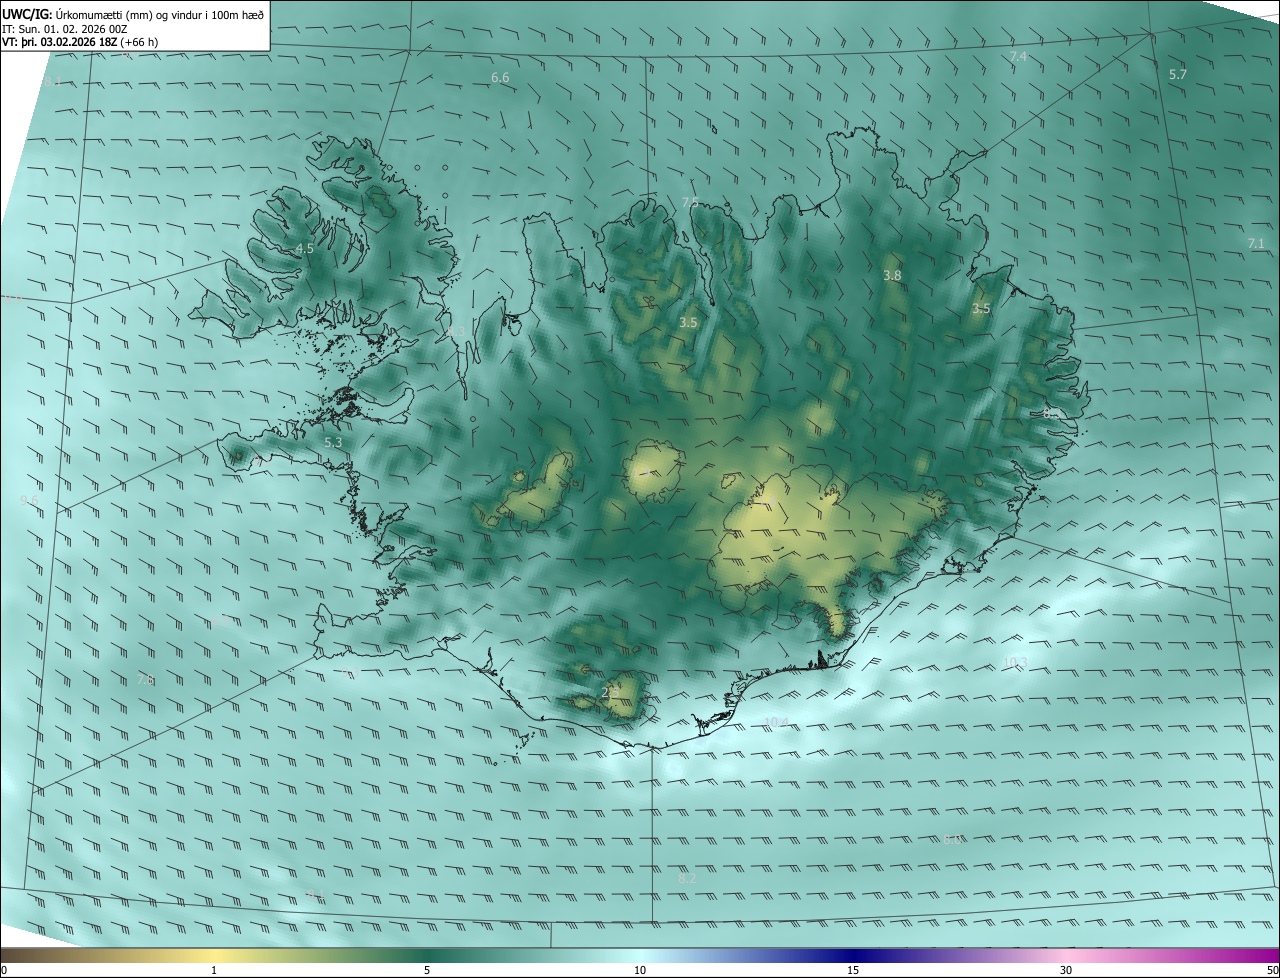Image resolution: width=1280 pixels, height=978 pixels.
Task: Click the map value '9.6'
Action: pos(29,500)
